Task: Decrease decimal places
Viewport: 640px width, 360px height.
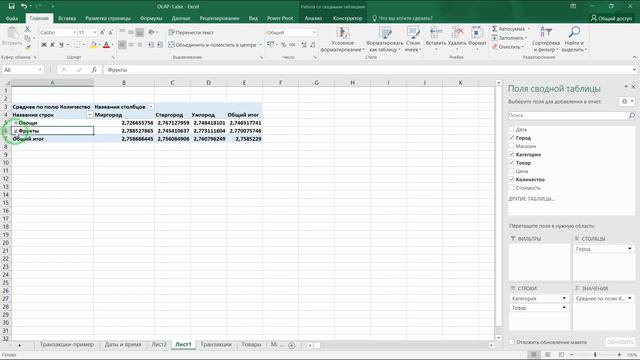Action: (313, 45)
